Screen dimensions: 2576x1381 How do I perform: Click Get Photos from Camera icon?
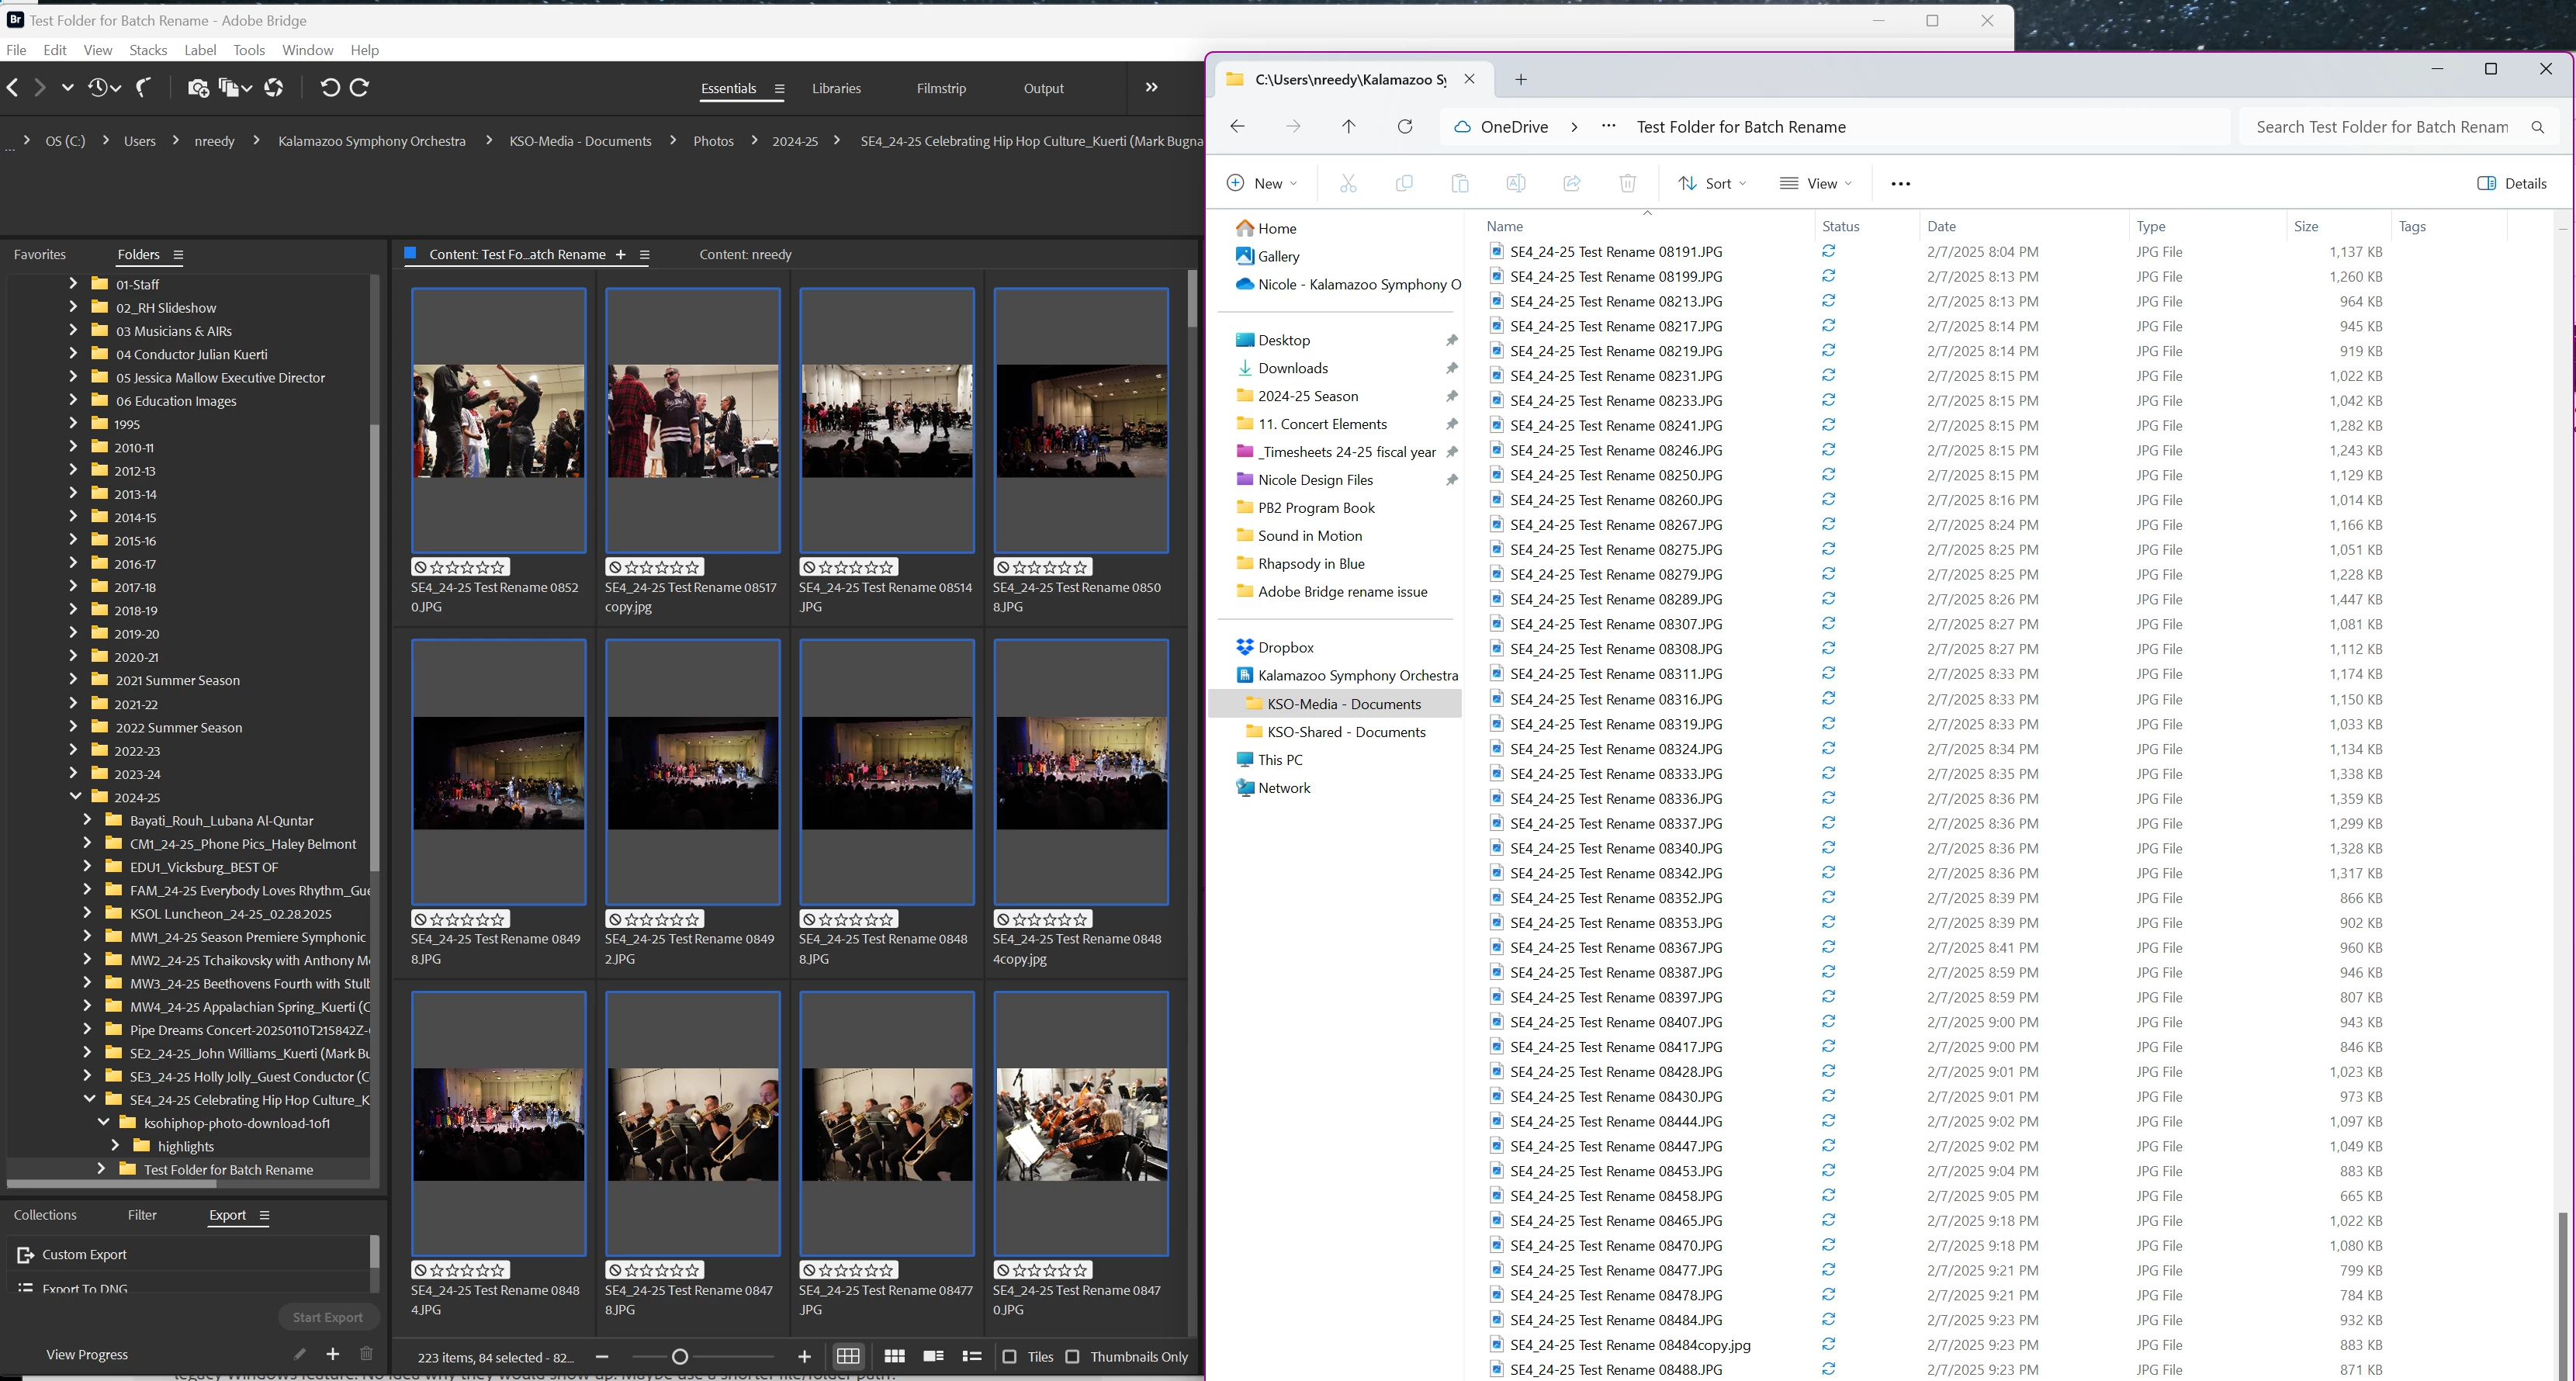click(x=198, y=88)
